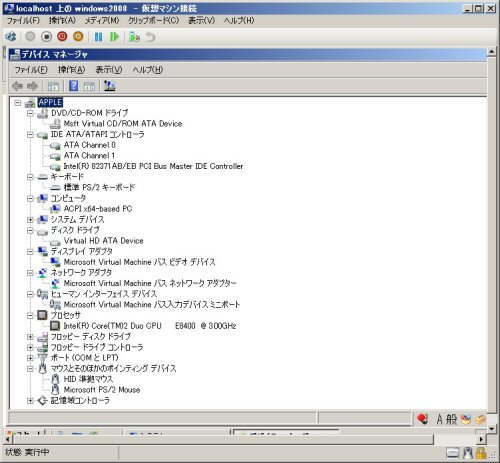Select ACPI x64-based PC
This screenshot has height=463, width=500.
(98, 209)
